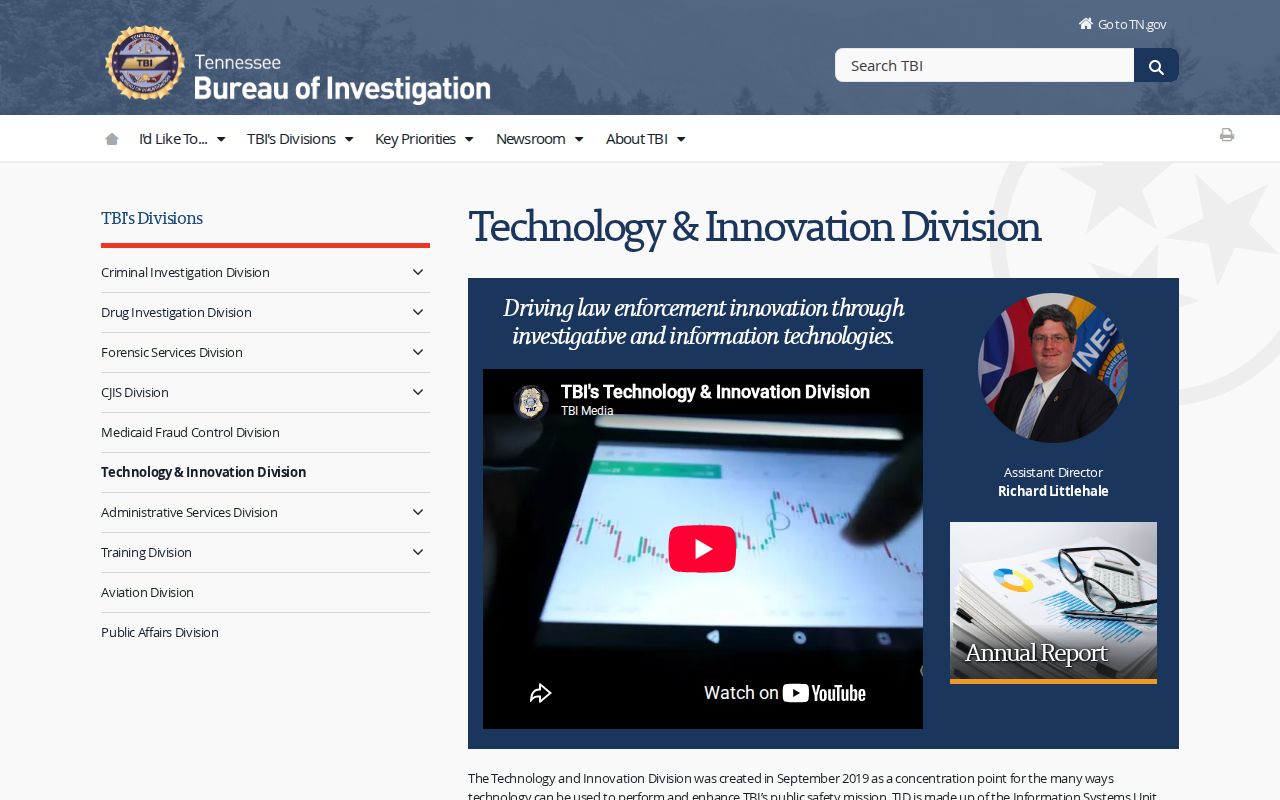
Task: Open Administrative Services Division link
Action: coord(189,512)
